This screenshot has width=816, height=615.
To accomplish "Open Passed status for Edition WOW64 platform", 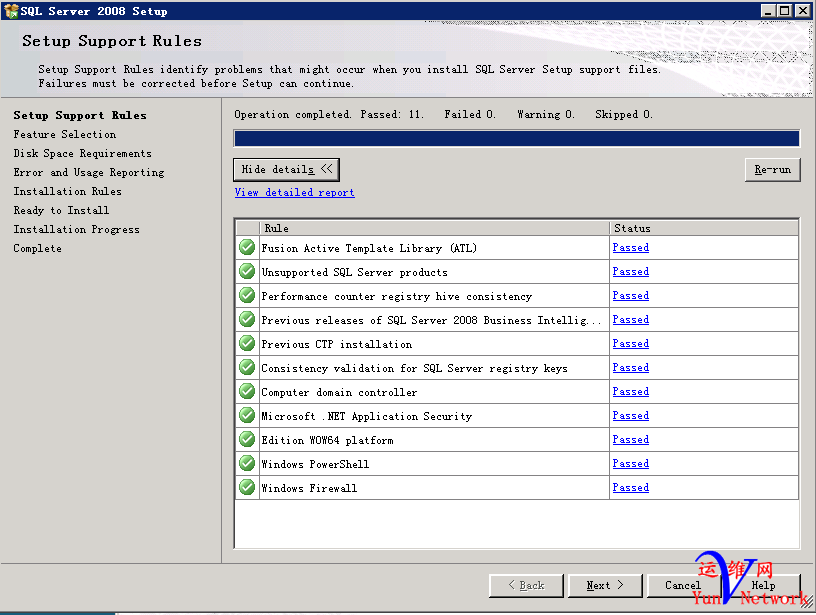I will tap(631, 439).
